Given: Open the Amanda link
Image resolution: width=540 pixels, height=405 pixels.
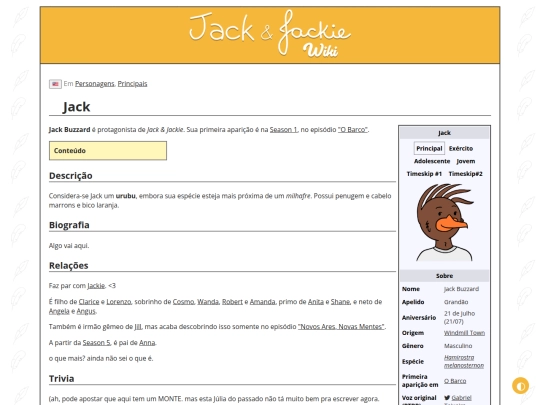Looking at the screenshot, I should (x=262, y=302).
